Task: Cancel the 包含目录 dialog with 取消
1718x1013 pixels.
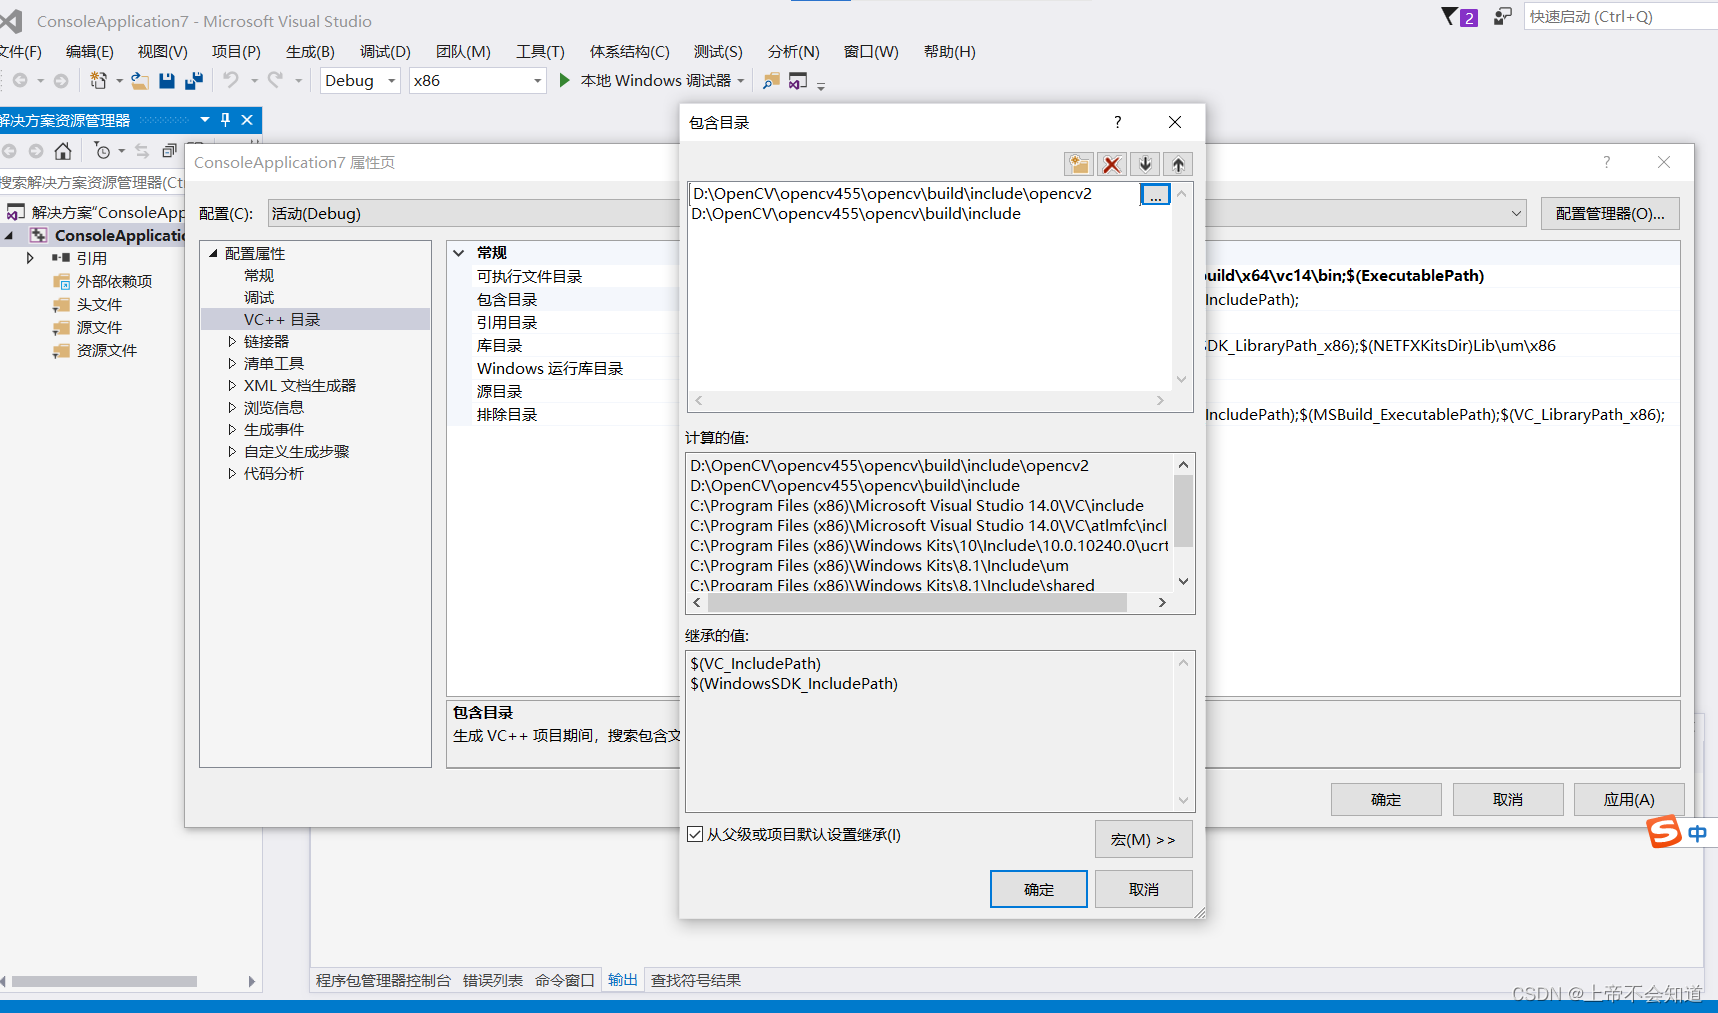Action: tap(1144, 889)
